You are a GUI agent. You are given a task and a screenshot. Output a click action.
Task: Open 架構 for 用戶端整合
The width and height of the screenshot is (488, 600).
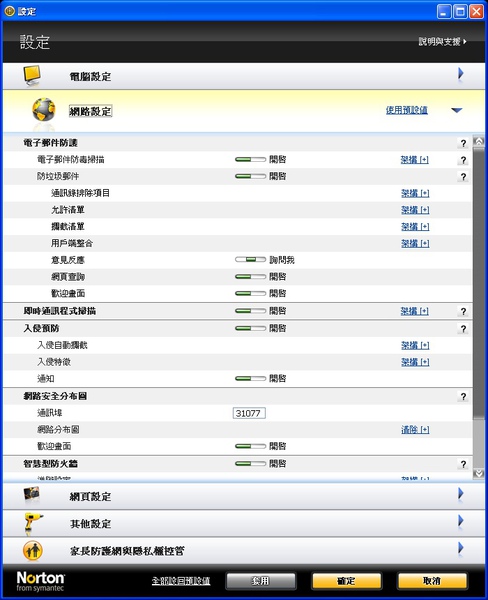pyautogui.click(x=415, y=244)
